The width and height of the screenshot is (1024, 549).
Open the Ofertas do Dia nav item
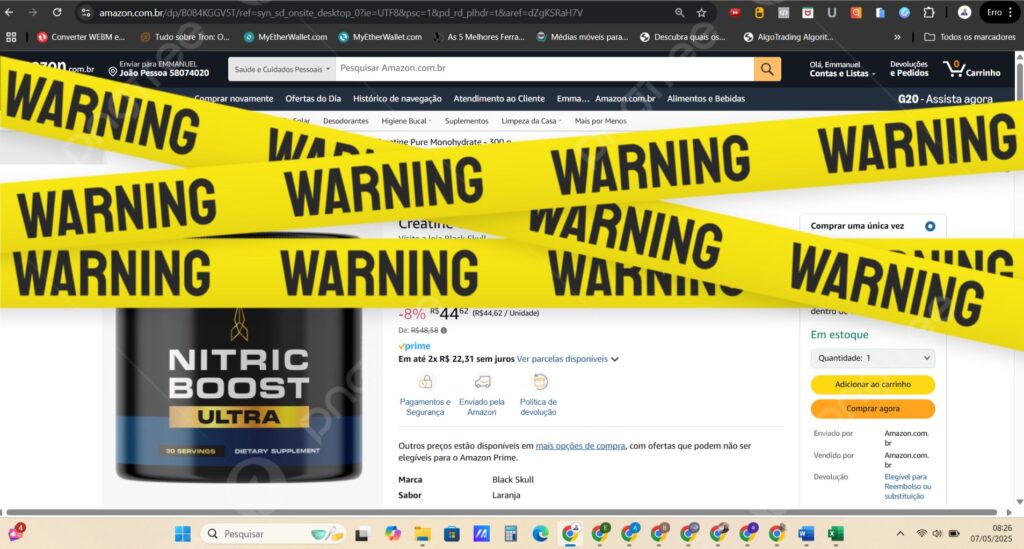click(313, 99)
